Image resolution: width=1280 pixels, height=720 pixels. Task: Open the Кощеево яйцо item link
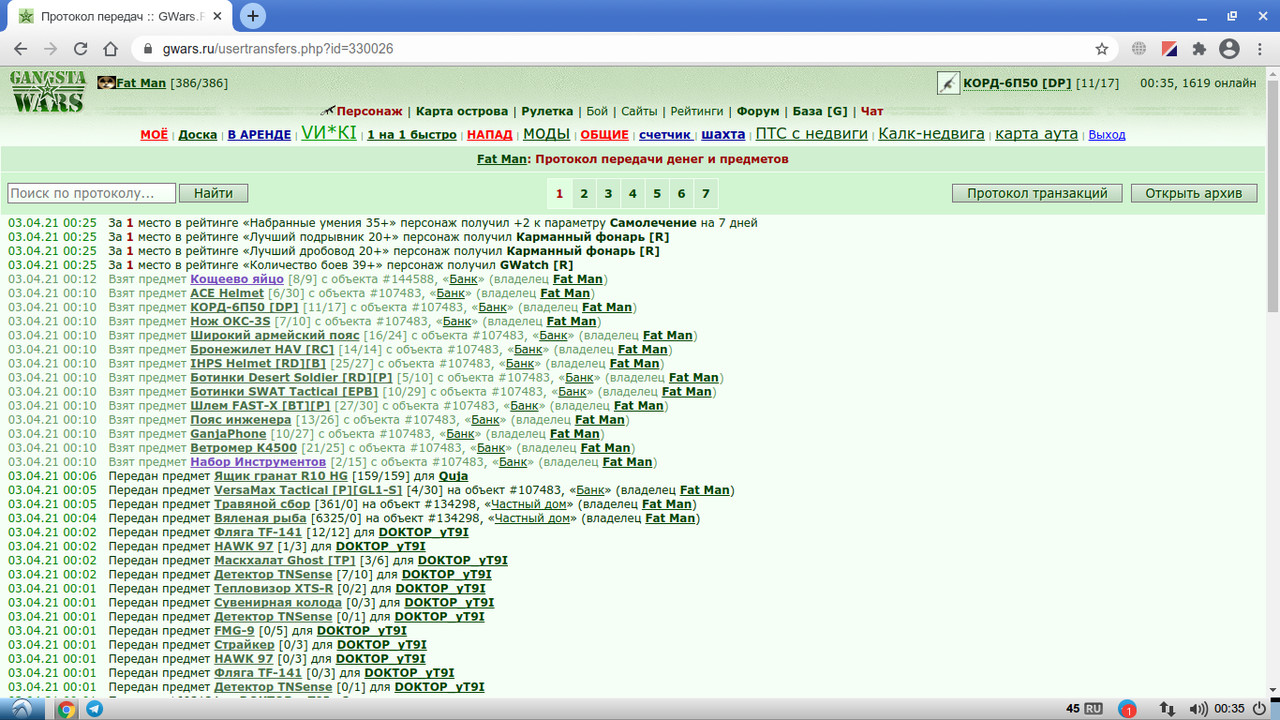237,279
